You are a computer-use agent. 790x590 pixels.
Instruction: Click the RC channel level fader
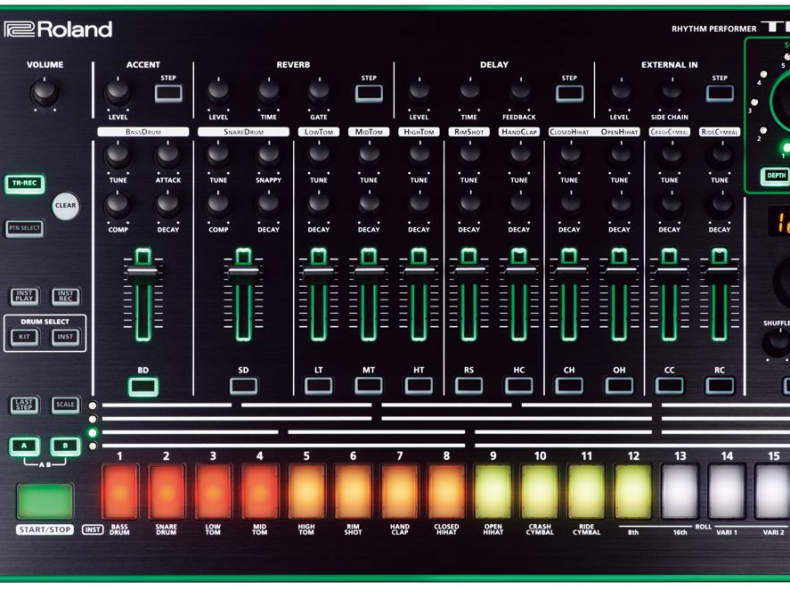pyautogui.click(x=719, y=271)
